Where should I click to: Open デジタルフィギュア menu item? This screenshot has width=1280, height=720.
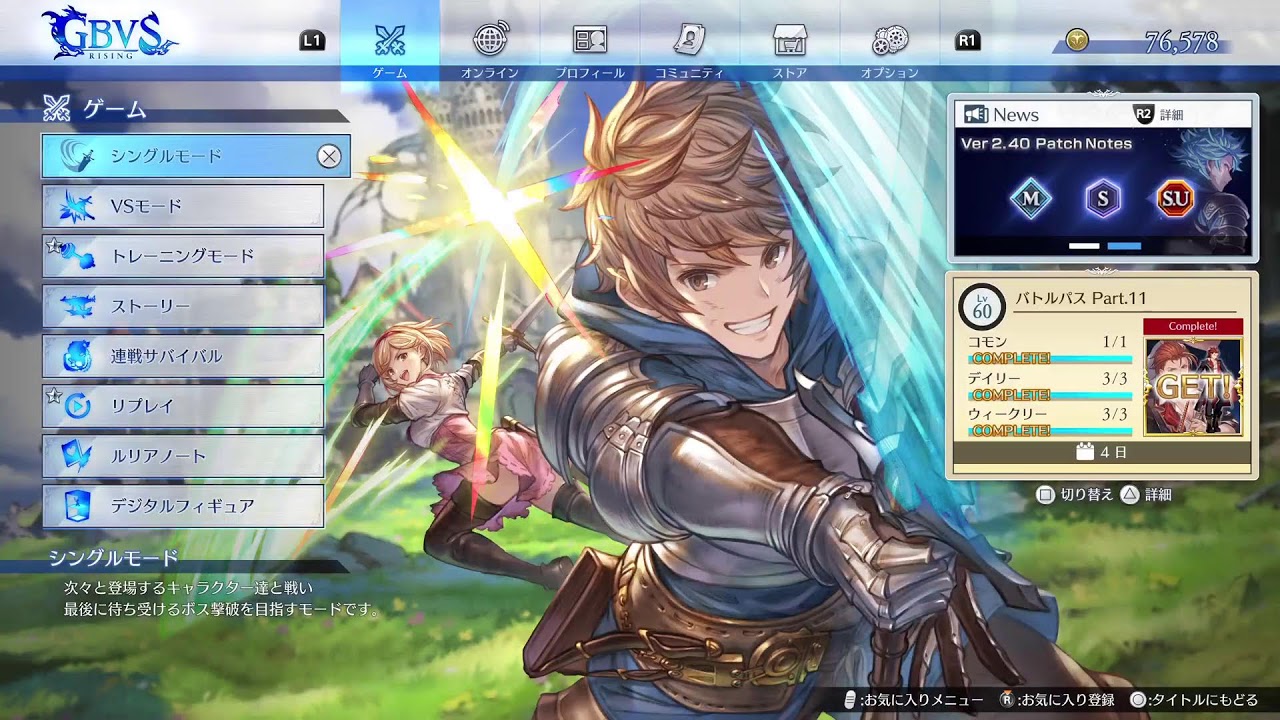click(183, 506)
